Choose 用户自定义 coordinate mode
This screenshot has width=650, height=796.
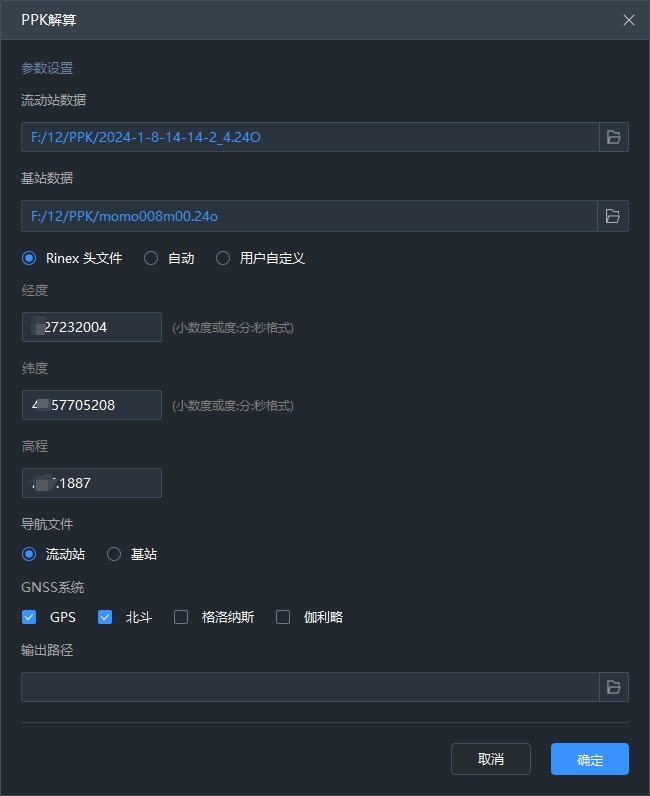[x=223, y=258]
